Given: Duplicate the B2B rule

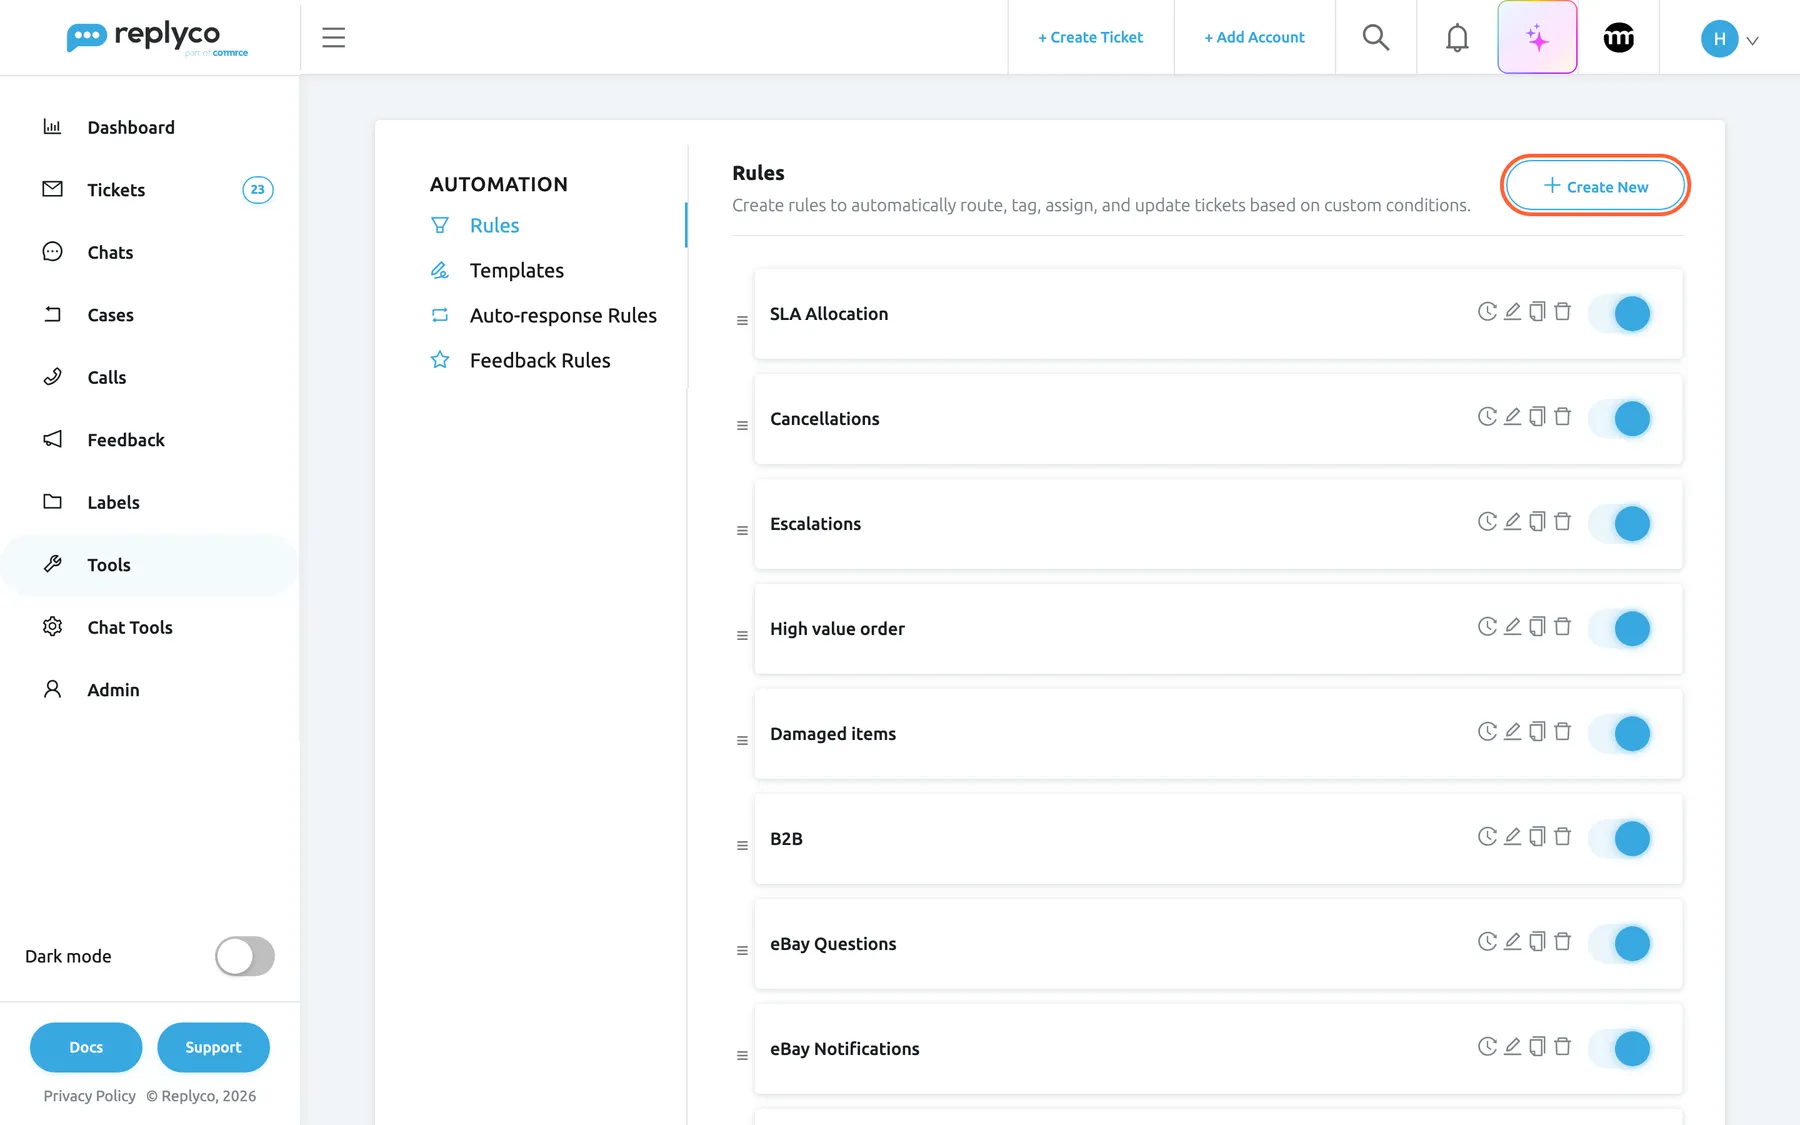Looking at the screenshot, I should click(1537, 836).
